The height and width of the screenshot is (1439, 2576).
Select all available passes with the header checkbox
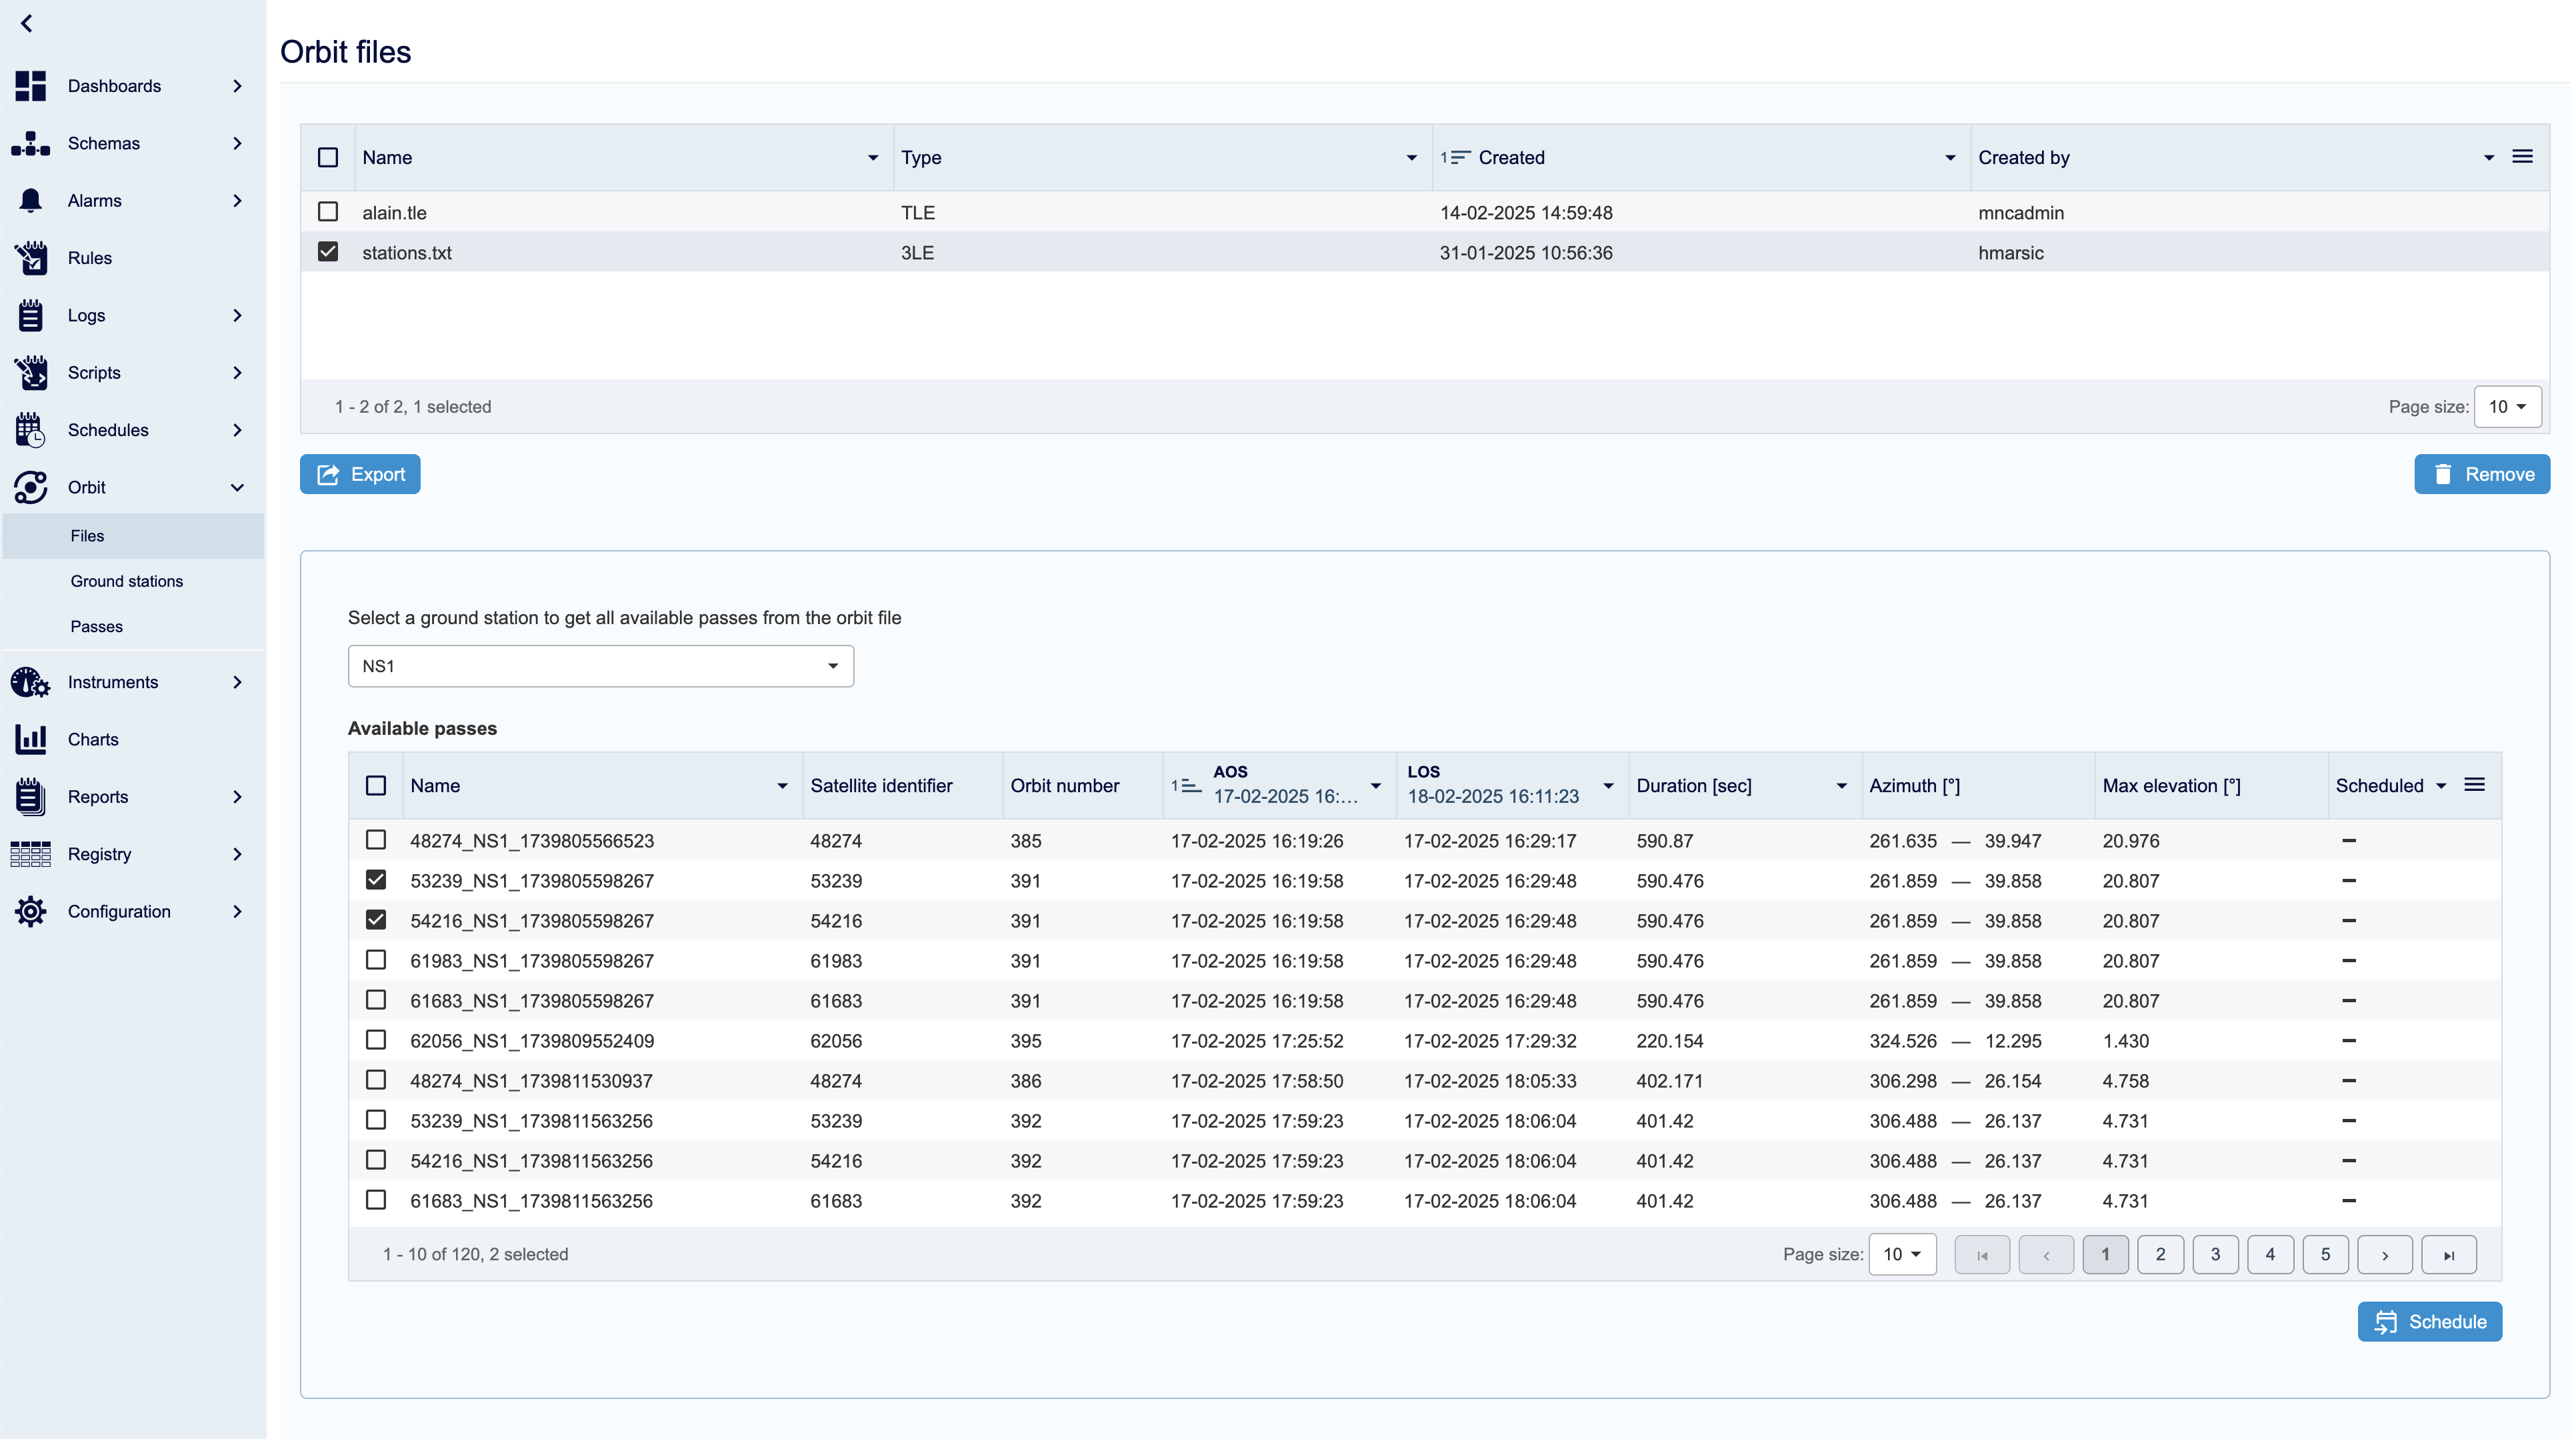376,786
